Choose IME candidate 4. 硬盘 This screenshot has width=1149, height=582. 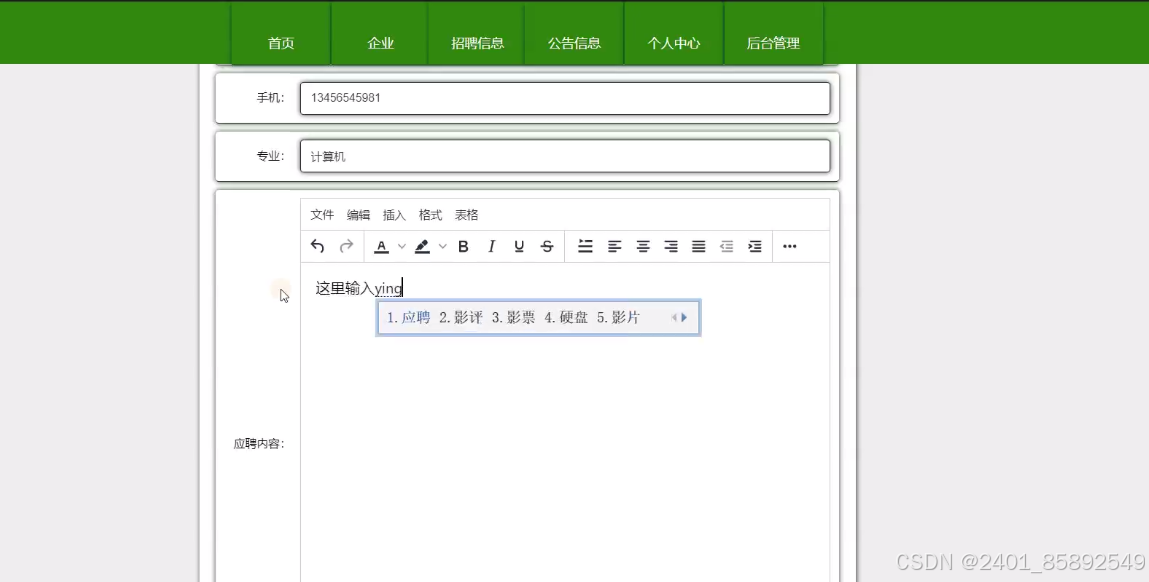566,317
